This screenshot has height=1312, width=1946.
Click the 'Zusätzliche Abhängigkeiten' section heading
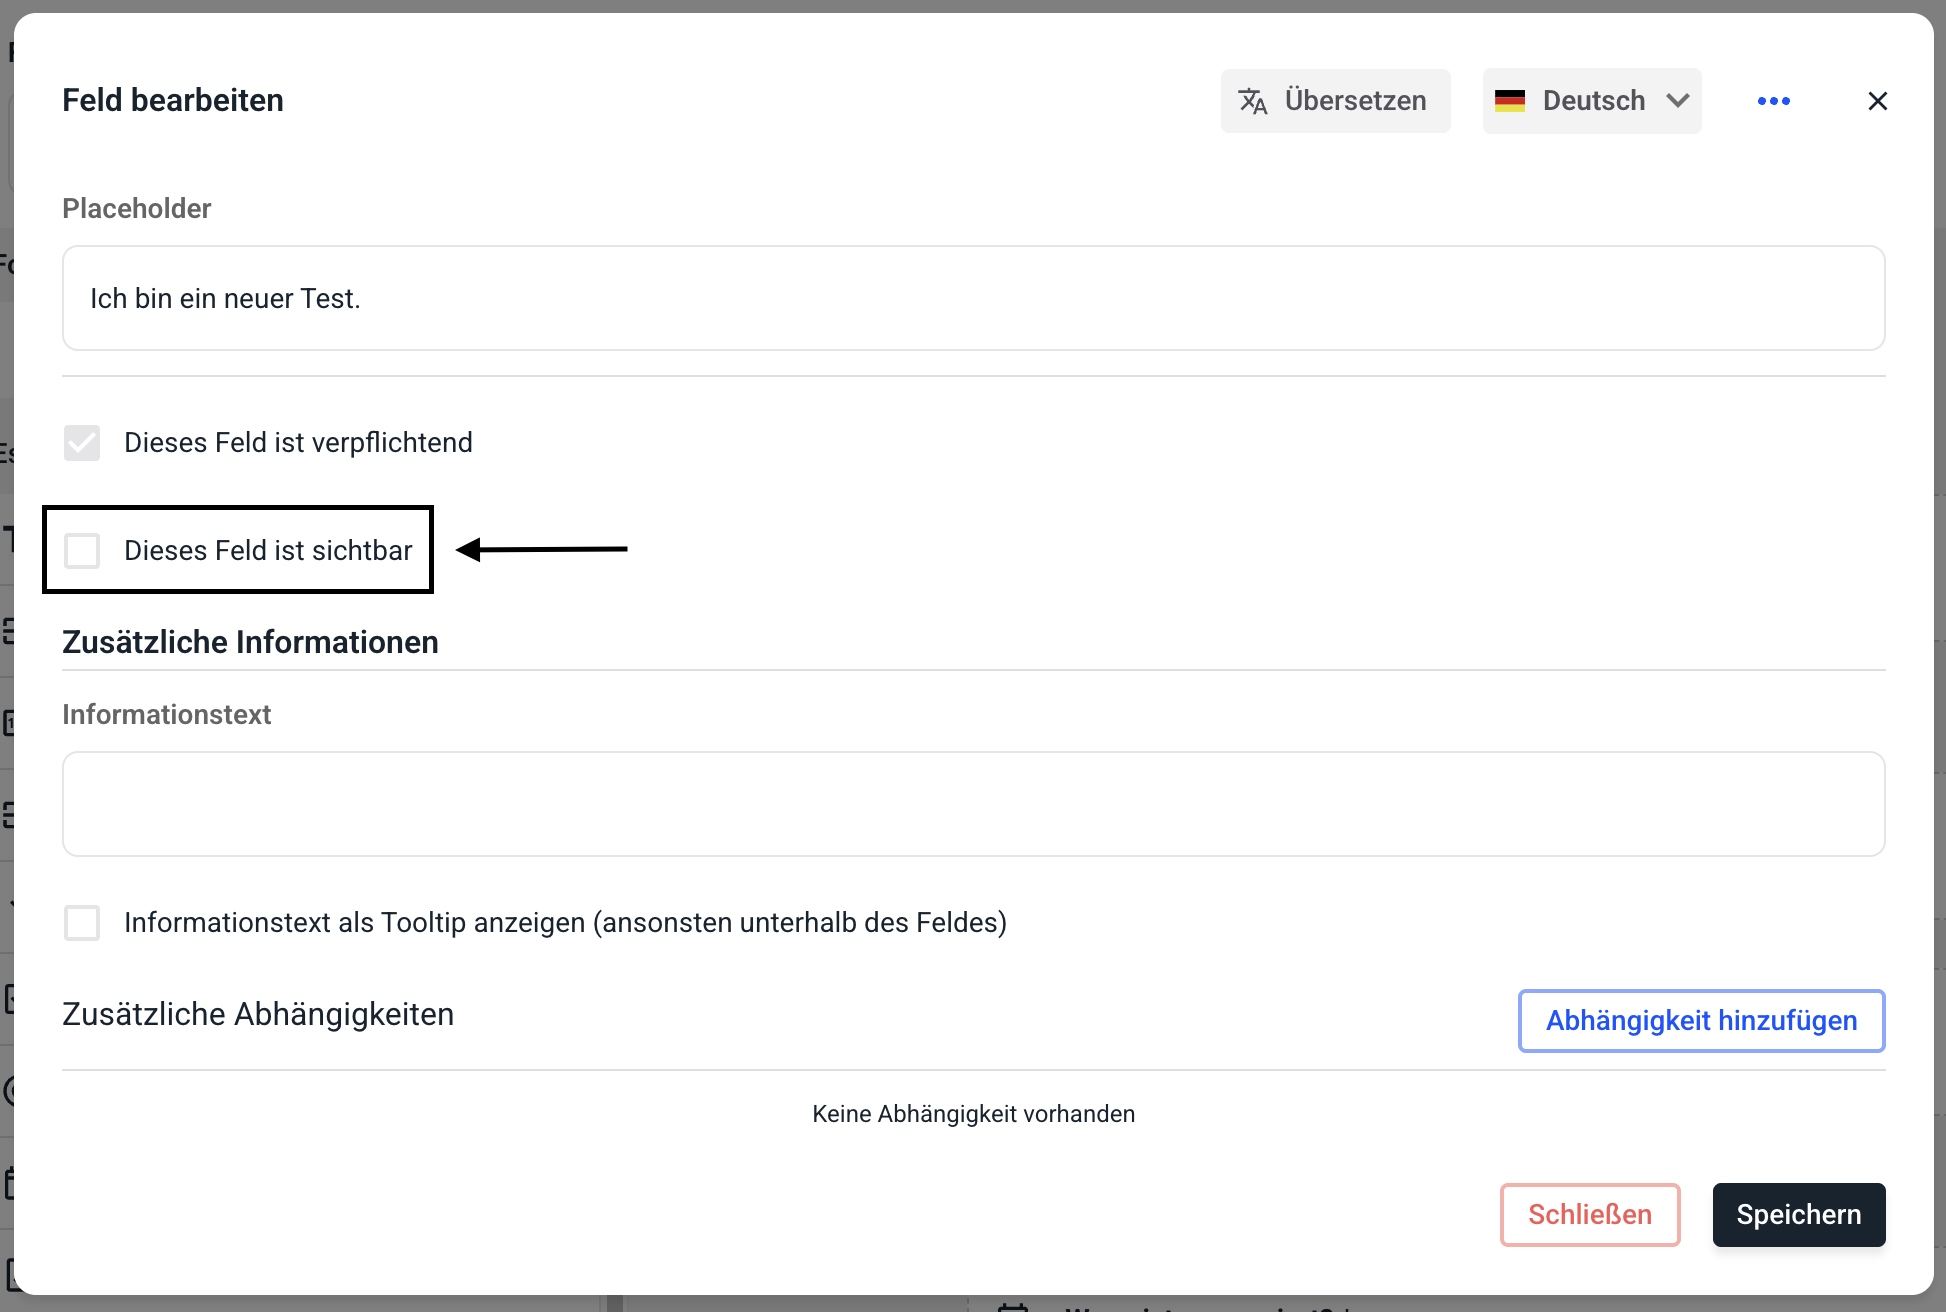(258, 1015)
